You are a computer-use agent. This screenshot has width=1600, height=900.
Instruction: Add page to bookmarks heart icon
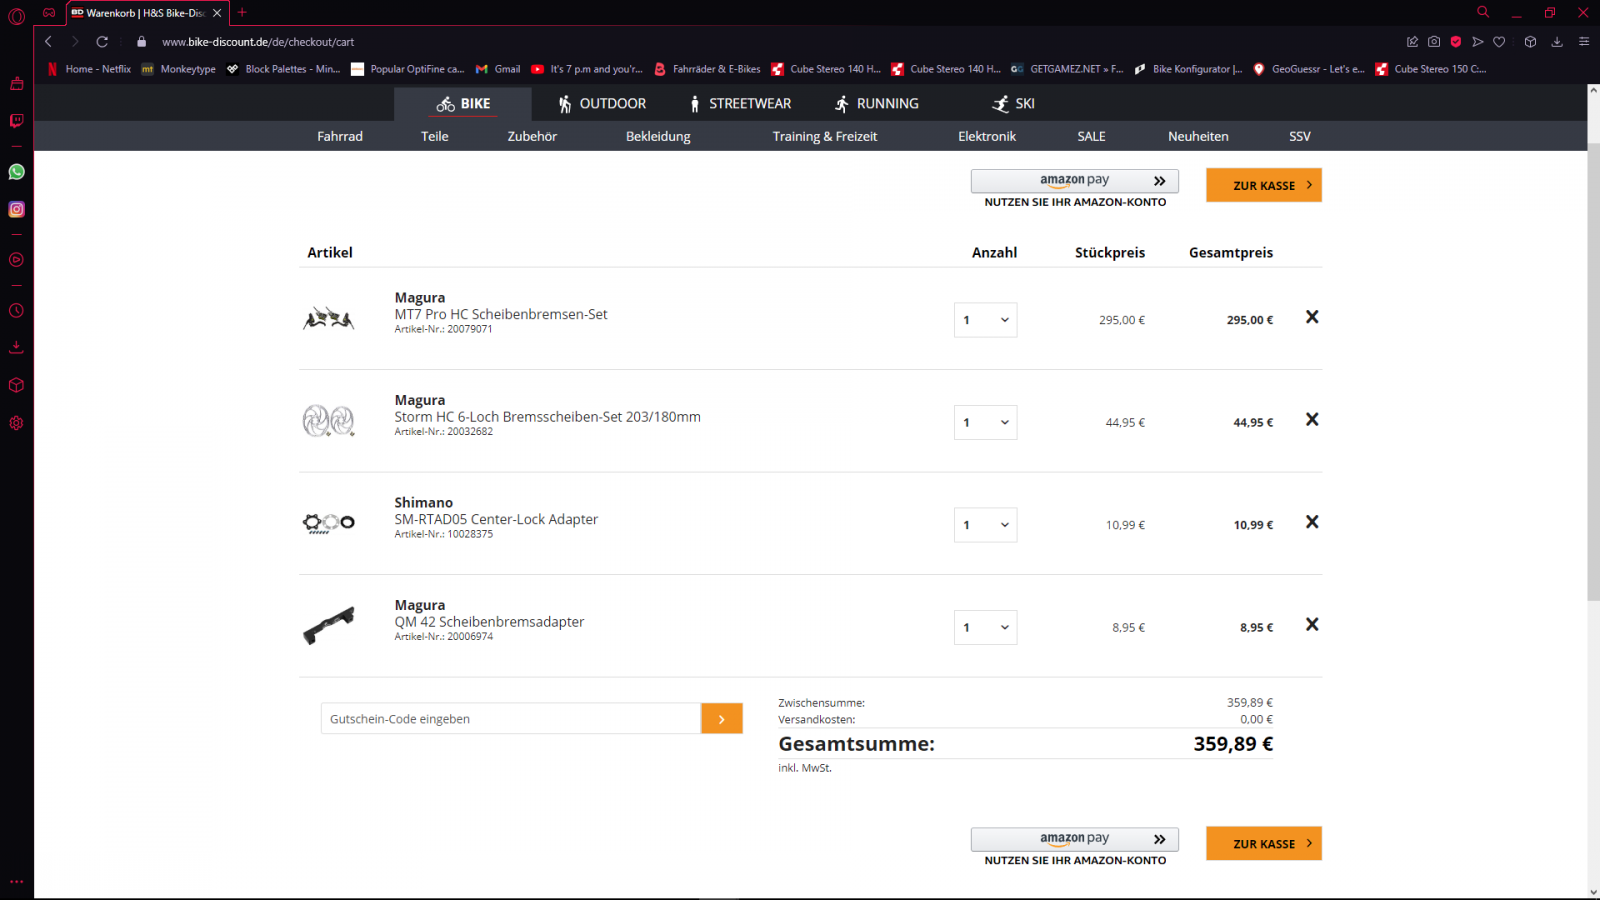[x=1499, y=42]
